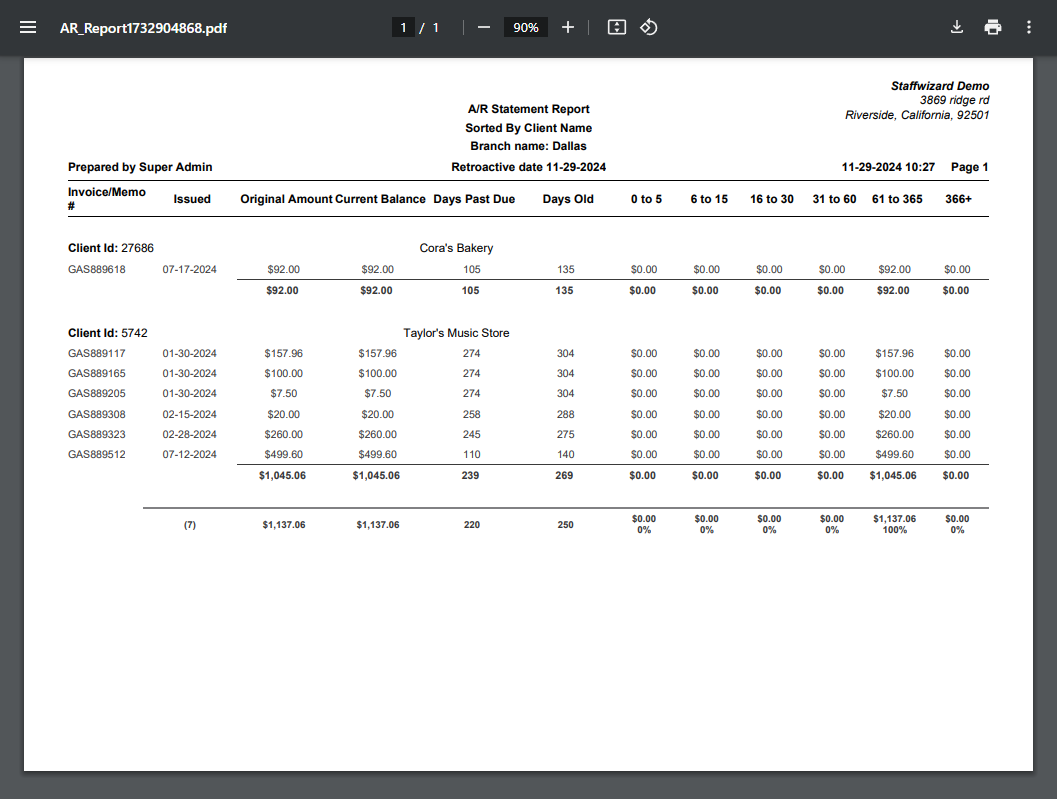Rotate the document counterclockwise
Viewport: 1057px width, 799px height.
tap(648, 28)
